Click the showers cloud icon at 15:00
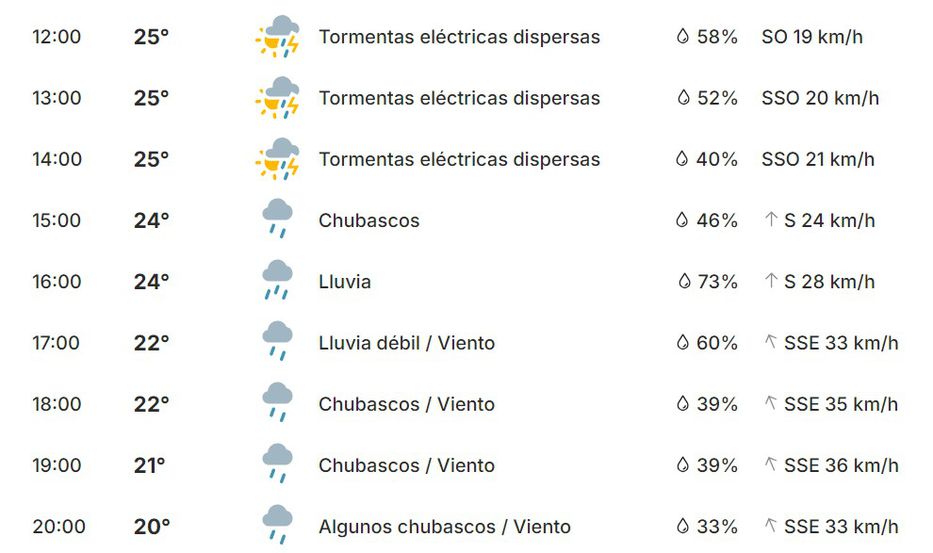Viewport: 933px width, 553px height. click(277, 219)
